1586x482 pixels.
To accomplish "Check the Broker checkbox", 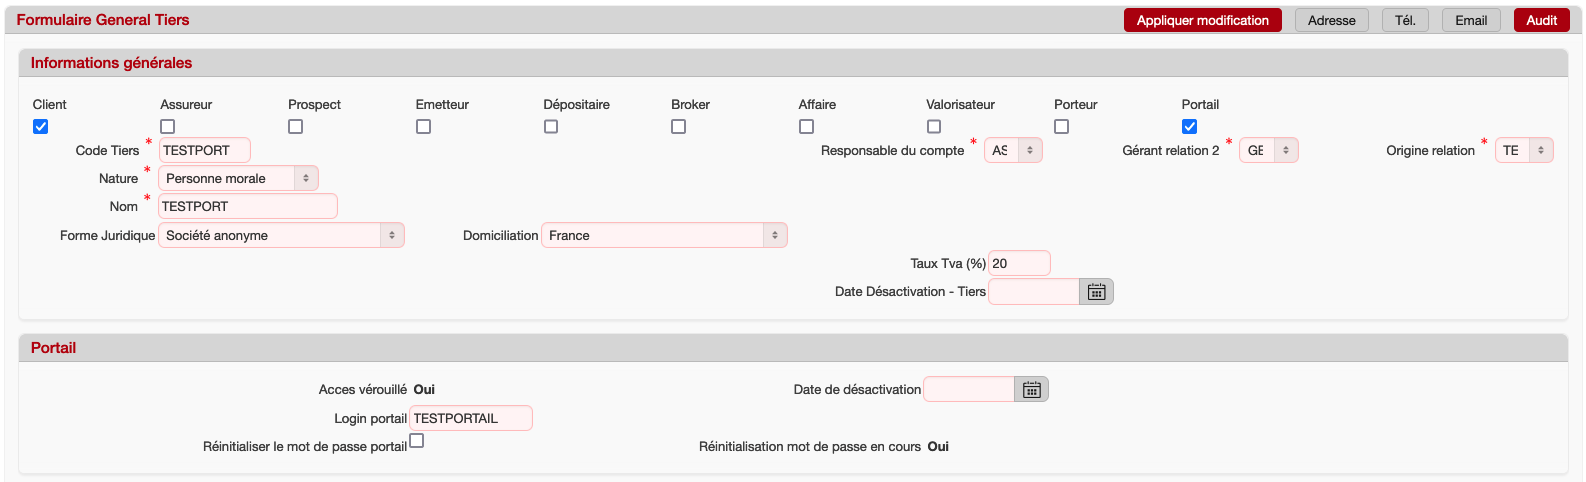I will [679, 127].
